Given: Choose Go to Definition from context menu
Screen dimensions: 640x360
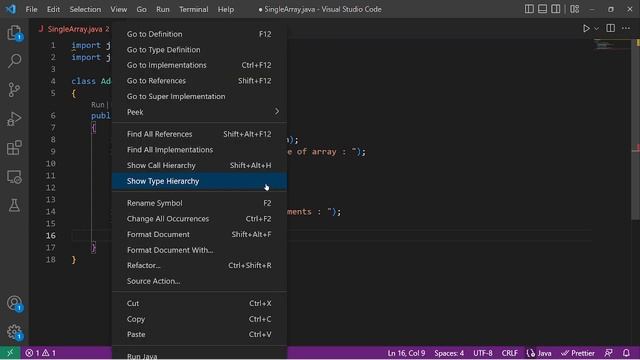Looking at the screenshot, I should click(199, 34).
